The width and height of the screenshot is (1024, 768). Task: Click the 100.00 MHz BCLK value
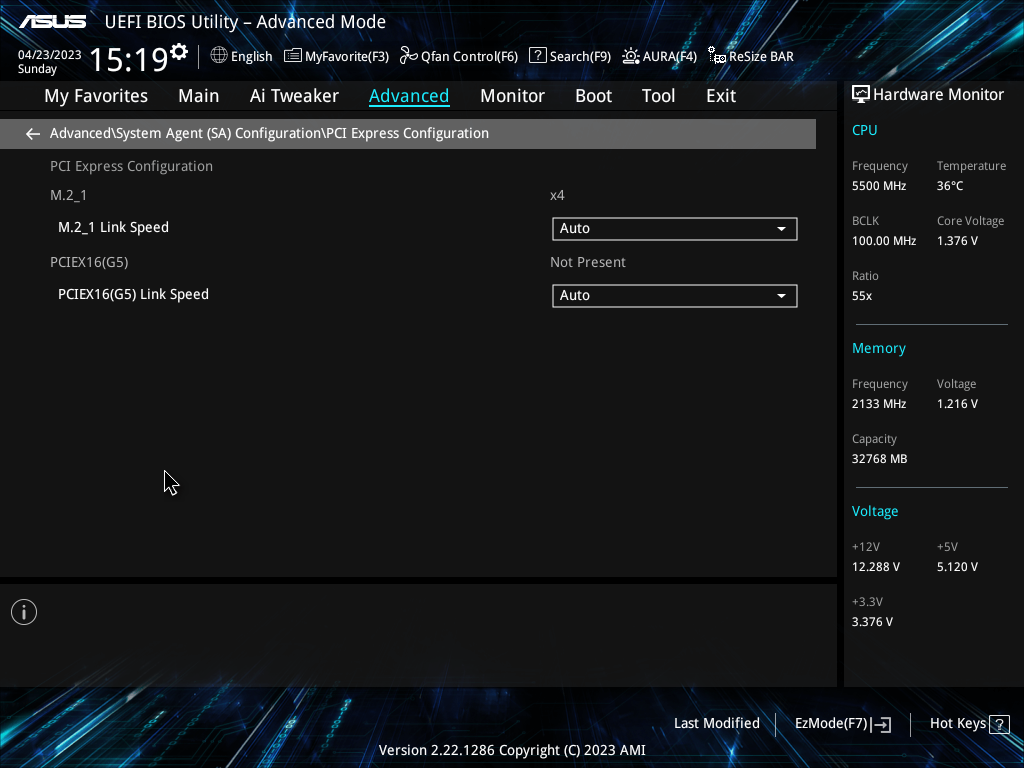[x=884, y=241]
